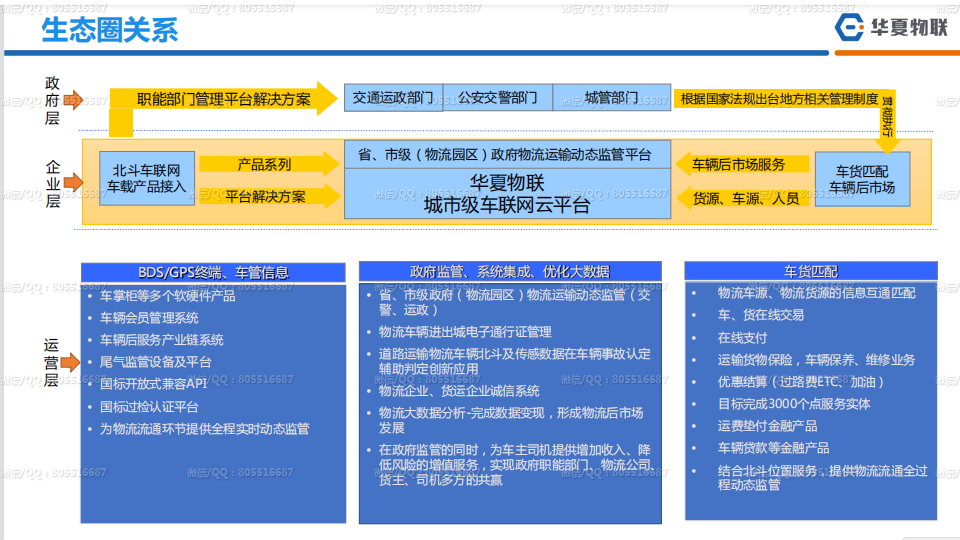Select bullet ending with (交警、运政)

(x=514, y=302)
